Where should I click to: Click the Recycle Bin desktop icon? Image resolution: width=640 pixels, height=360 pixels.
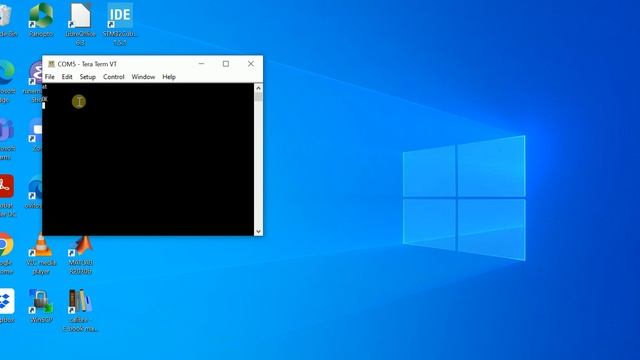point(7,20)
